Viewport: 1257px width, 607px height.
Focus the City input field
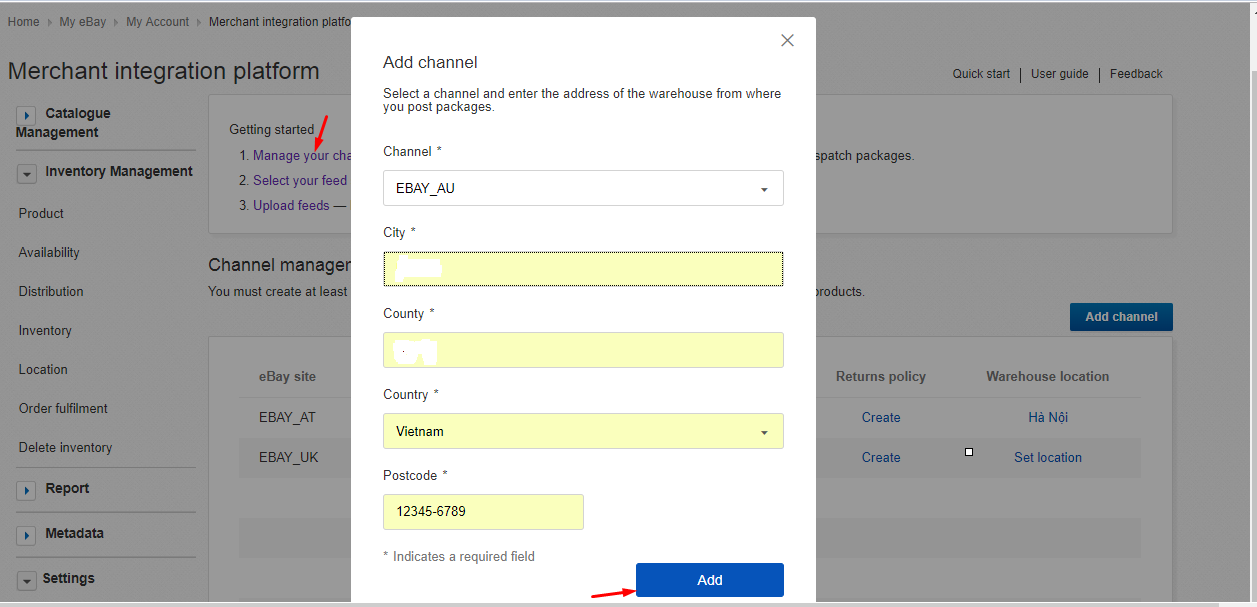(x=583, y=269)
